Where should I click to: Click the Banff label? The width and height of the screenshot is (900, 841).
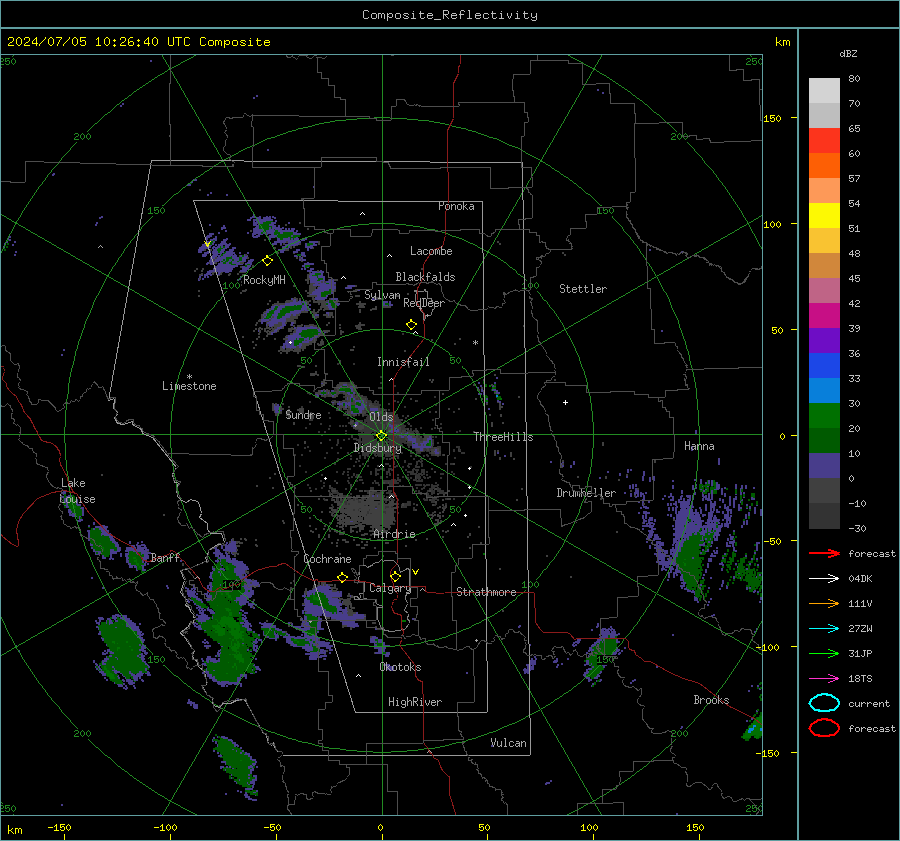click(x=165, y=557)
